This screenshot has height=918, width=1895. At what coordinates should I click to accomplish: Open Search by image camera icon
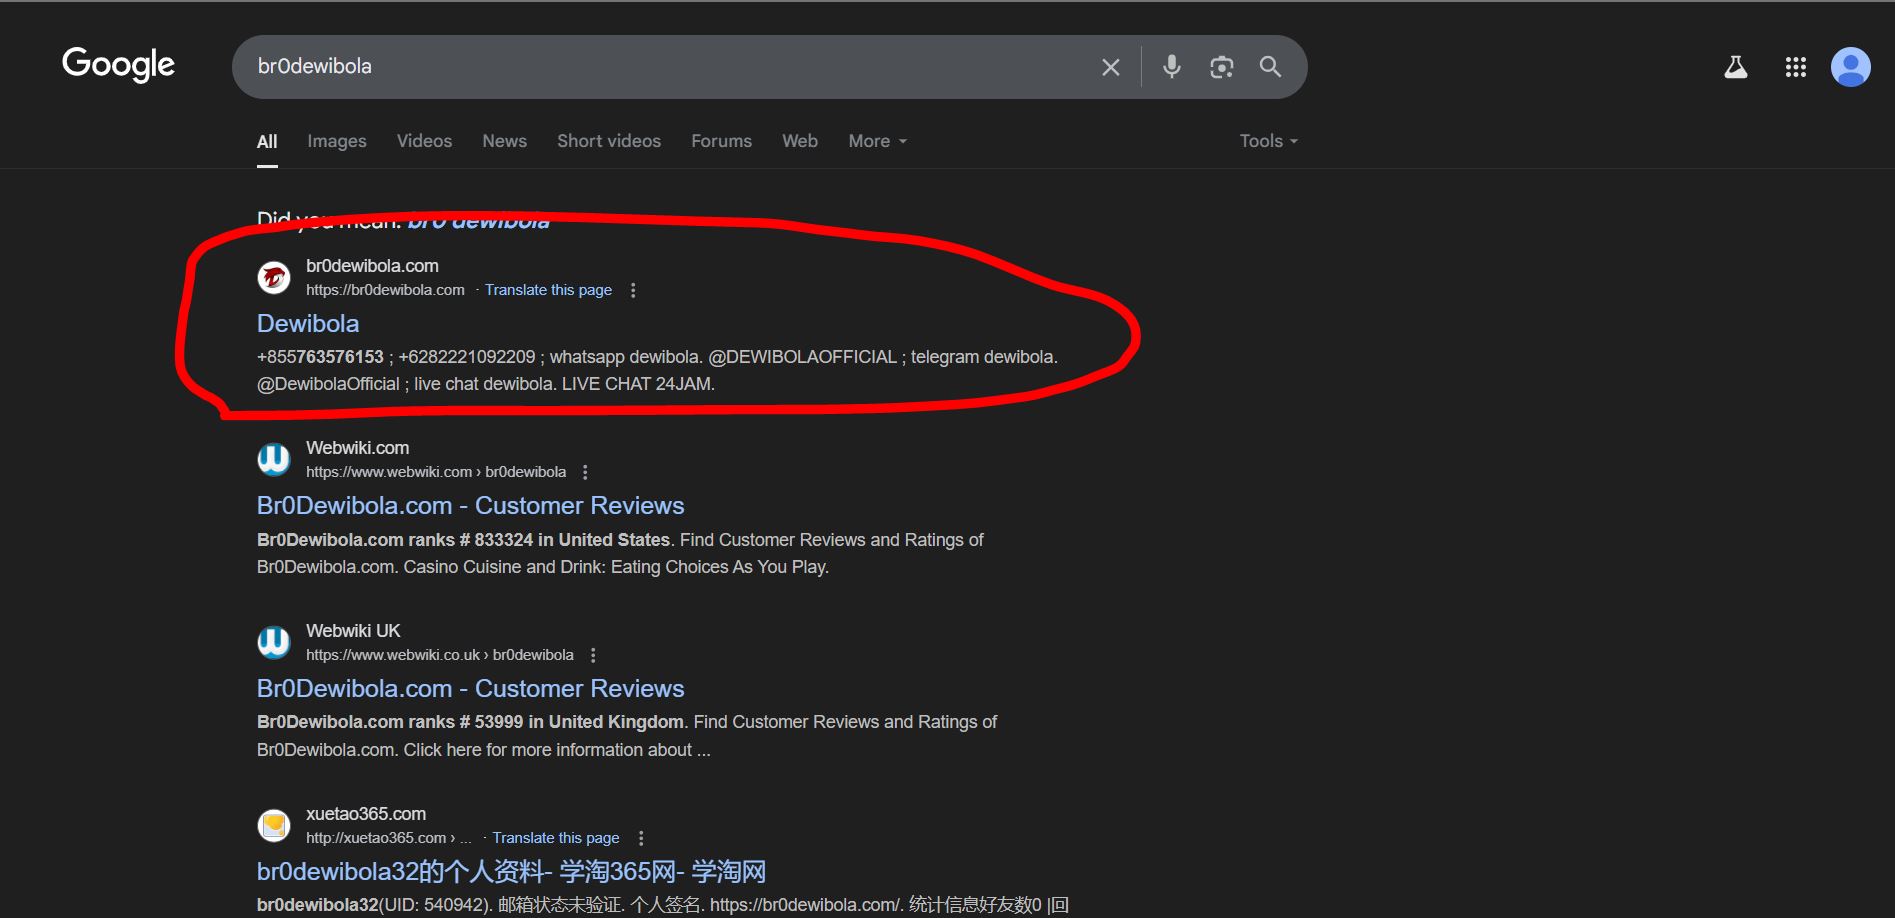click(x=1221, y=67)
